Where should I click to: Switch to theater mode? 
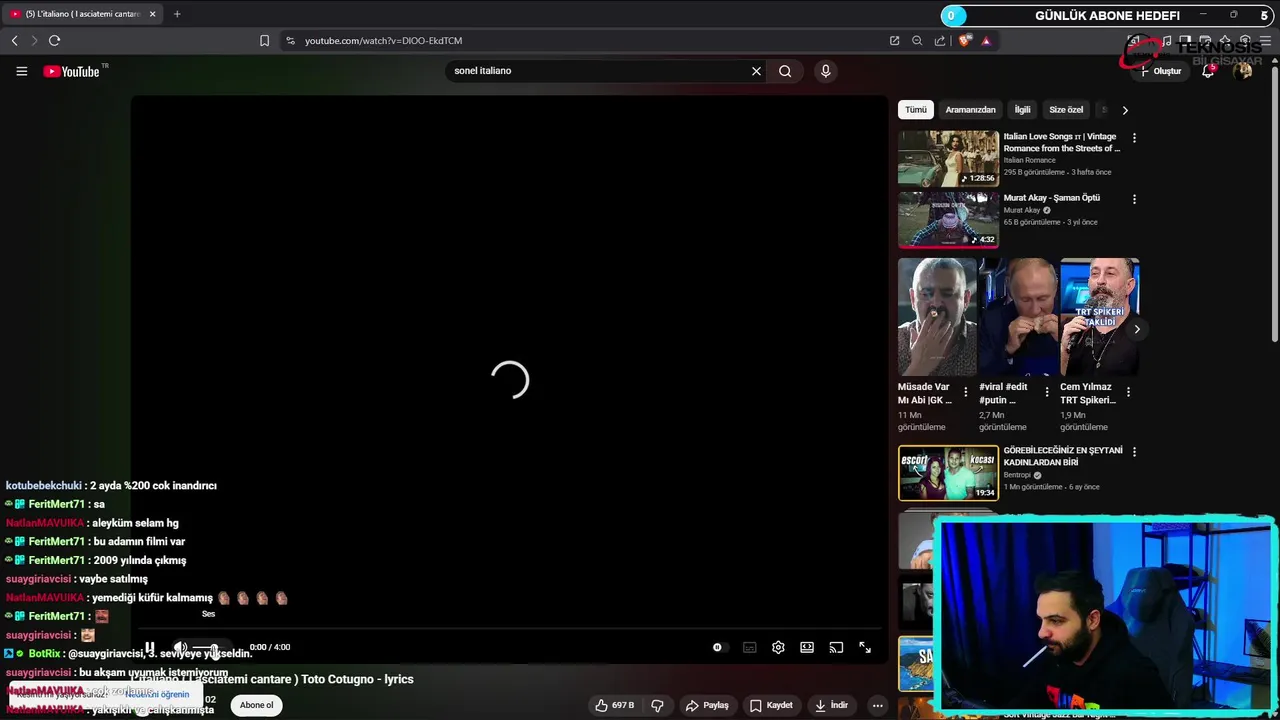[x=807, y=648]
